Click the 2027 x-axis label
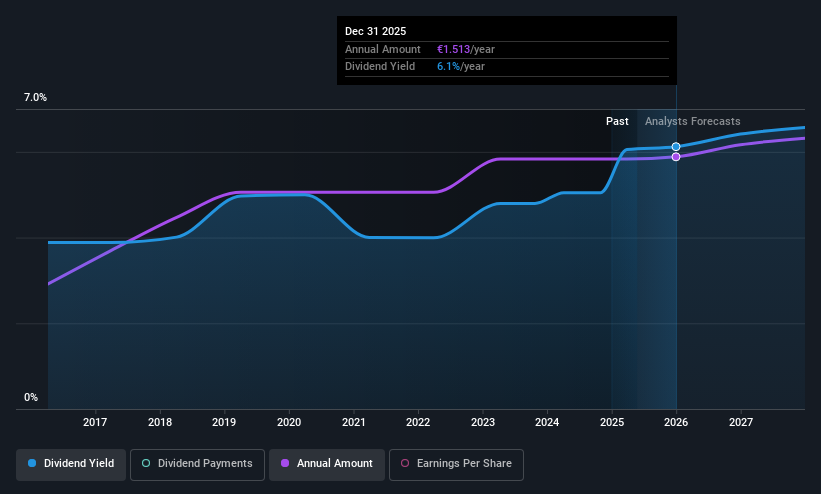This screenshot has height=494, width=821. tap(741, 422)
